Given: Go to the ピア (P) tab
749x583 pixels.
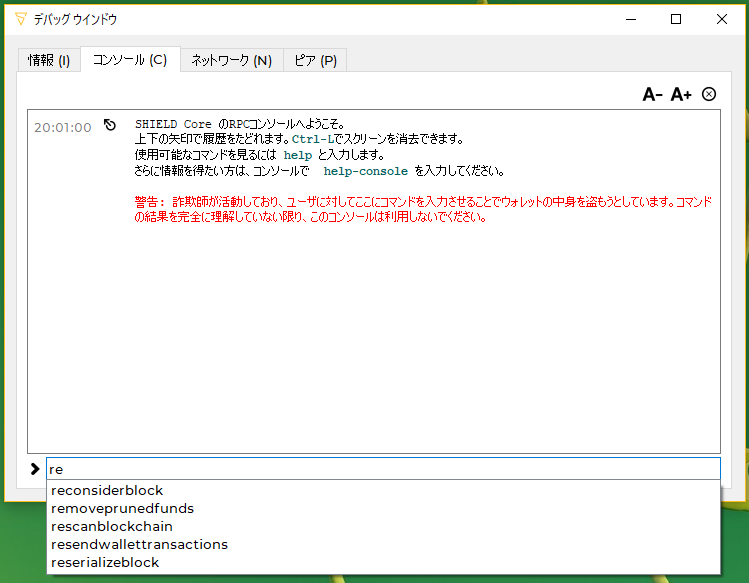Looking at the screenshot, I should click(x=315, y=60).
